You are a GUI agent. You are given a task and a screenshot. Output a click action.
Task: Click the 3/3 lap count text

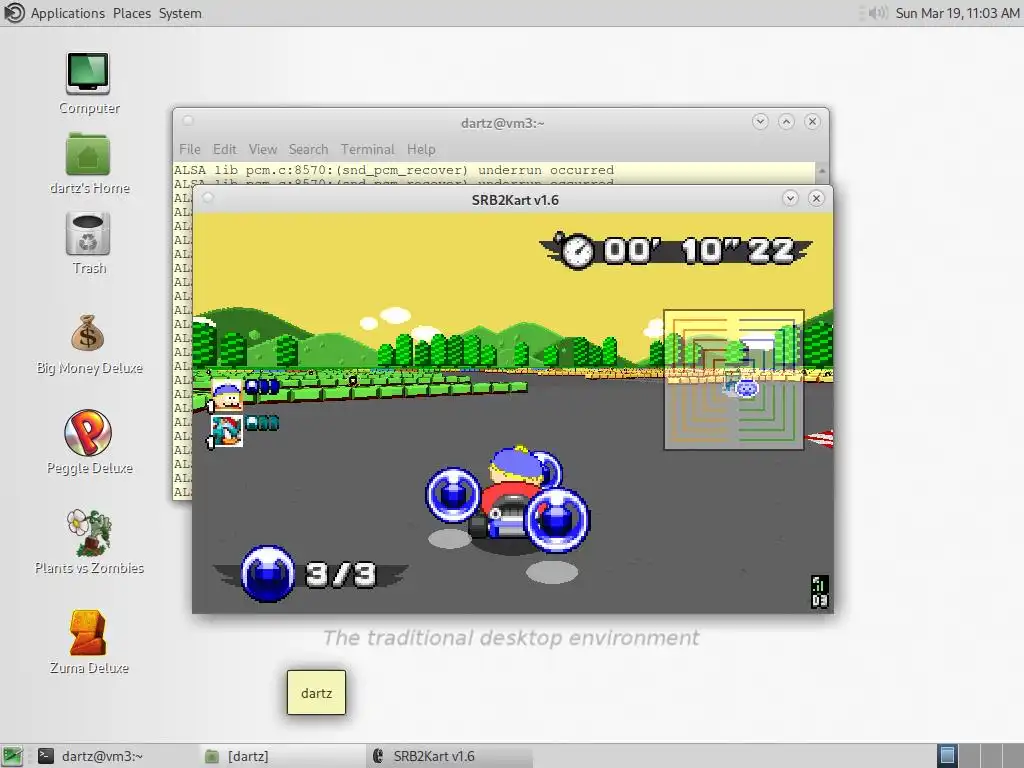point(340,574)
